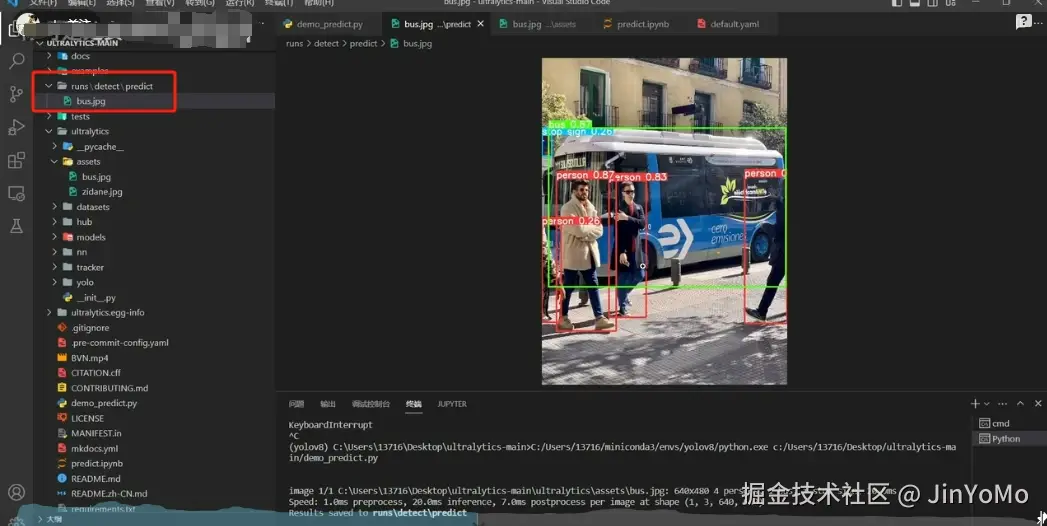
Task: Expand the datasets folder chevron
Action: click(54, 207)
